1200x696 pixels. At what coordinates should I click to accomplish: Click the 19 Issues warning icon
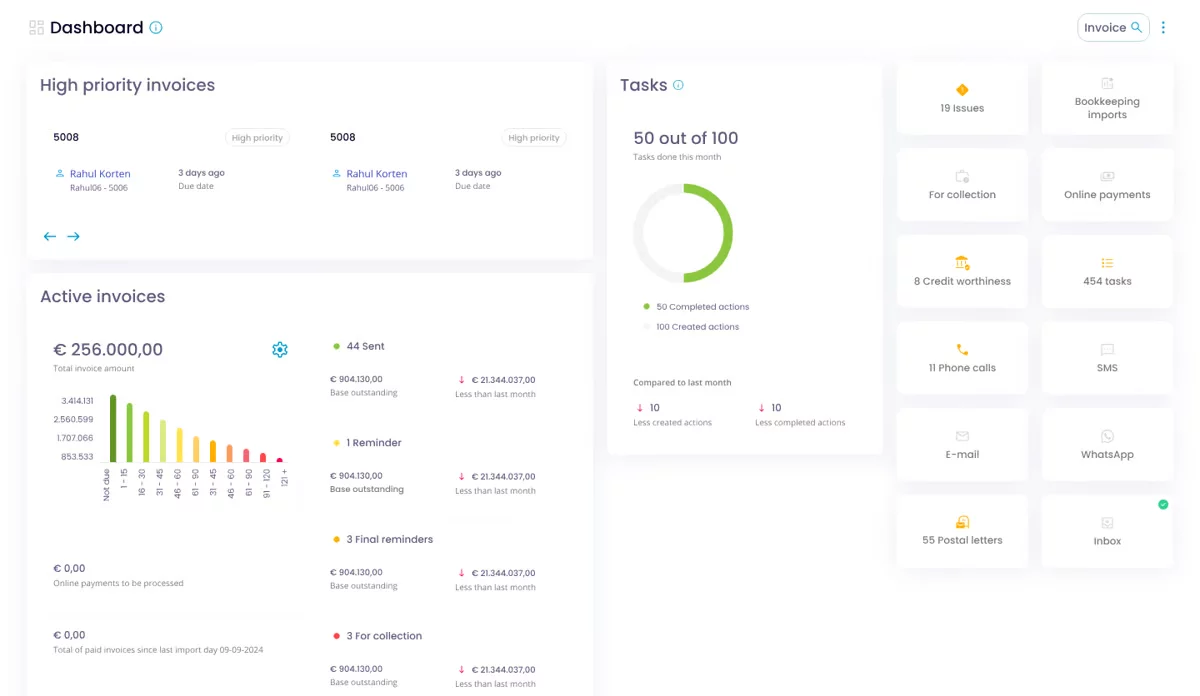tap(962, 90)
